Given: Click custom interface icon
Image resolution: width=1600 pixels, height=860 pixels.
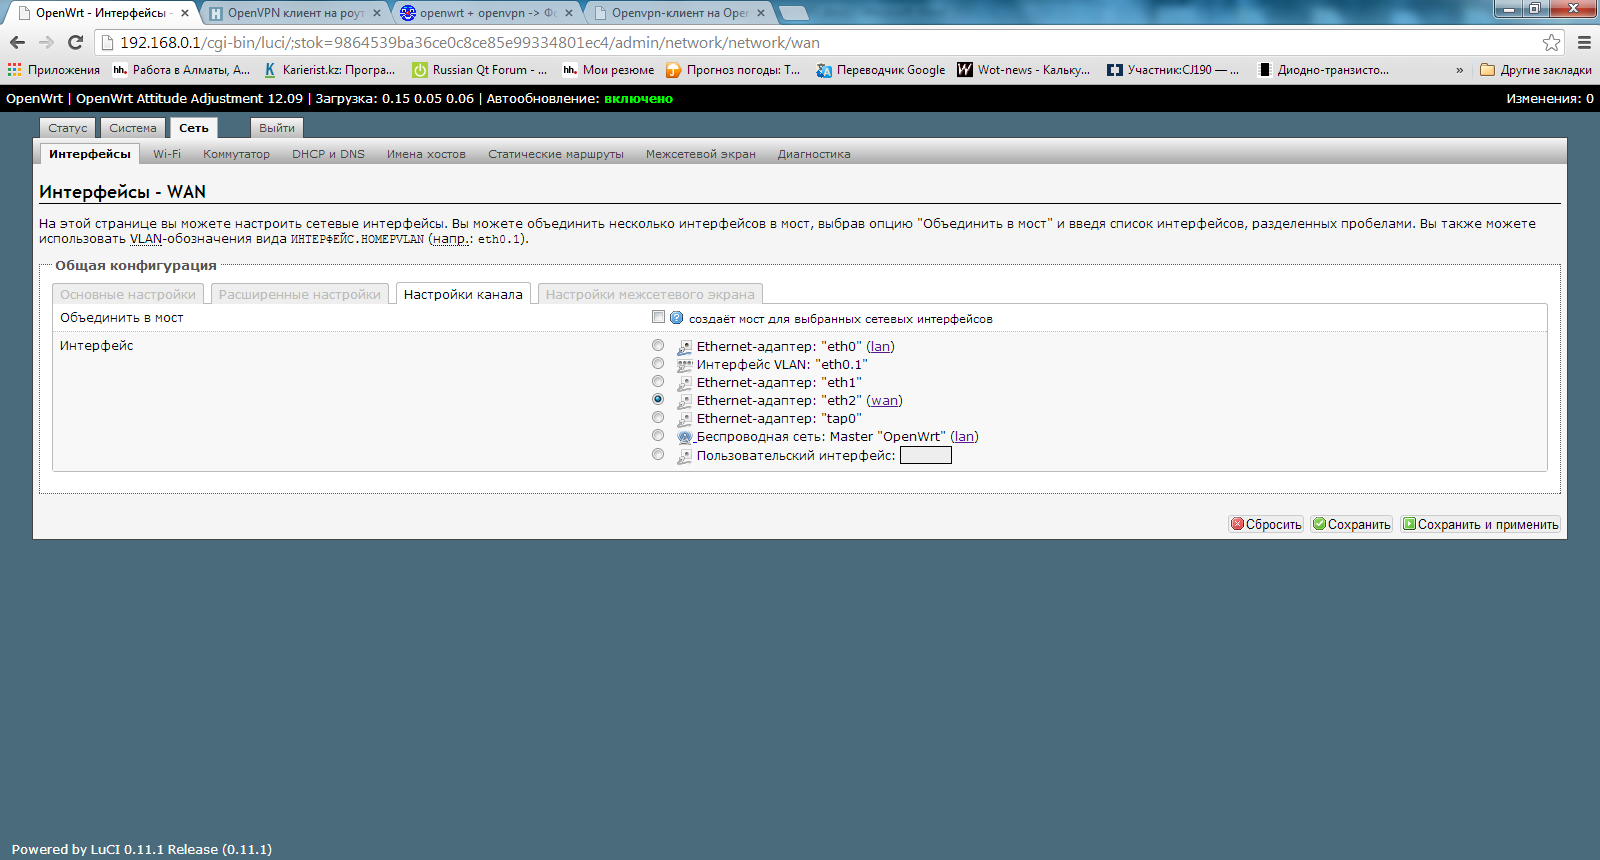Looking at the screenshot, I should (684, 456).
